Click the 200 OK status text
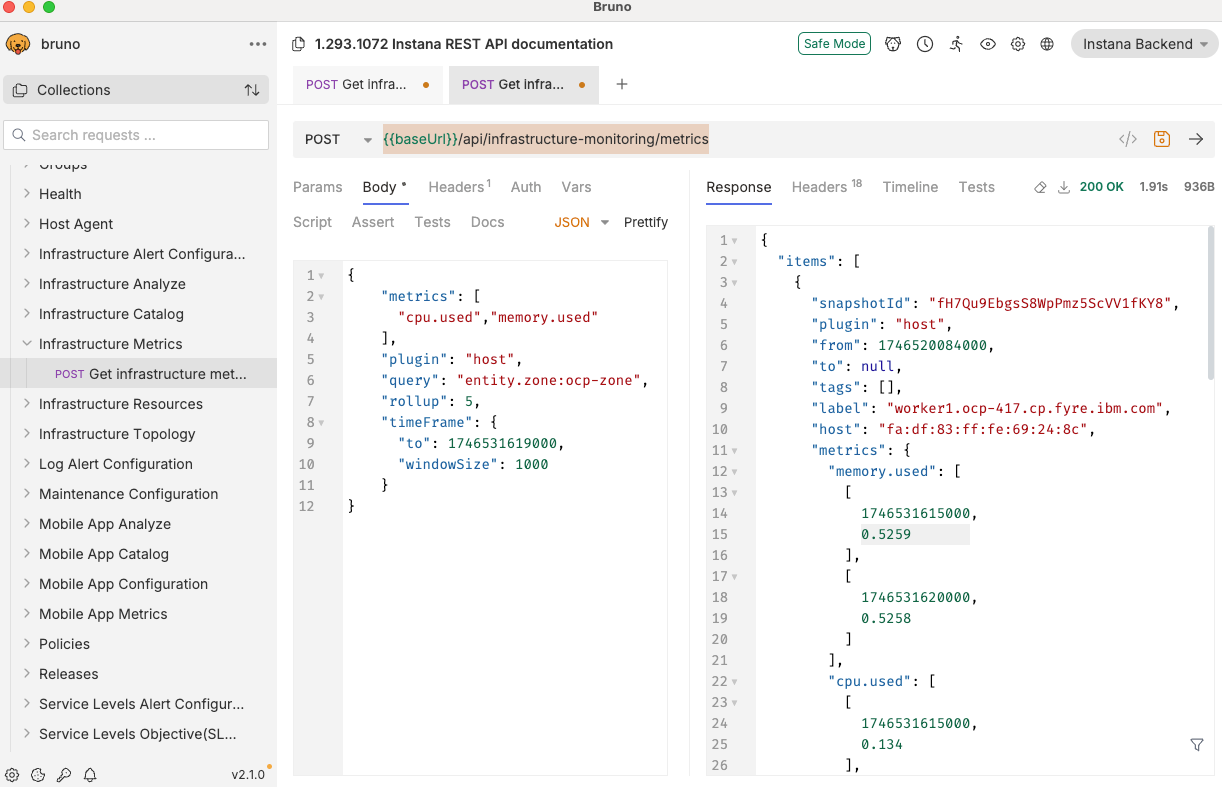Screen dimensions: 1222x787 1102,187
